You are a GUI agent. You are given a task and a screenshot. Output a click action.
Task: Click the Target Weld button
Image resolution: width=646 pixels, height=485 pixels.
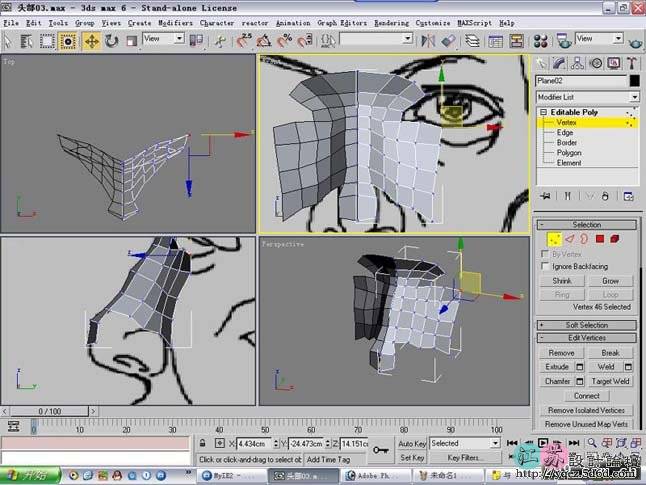click(x=610, y=381)
